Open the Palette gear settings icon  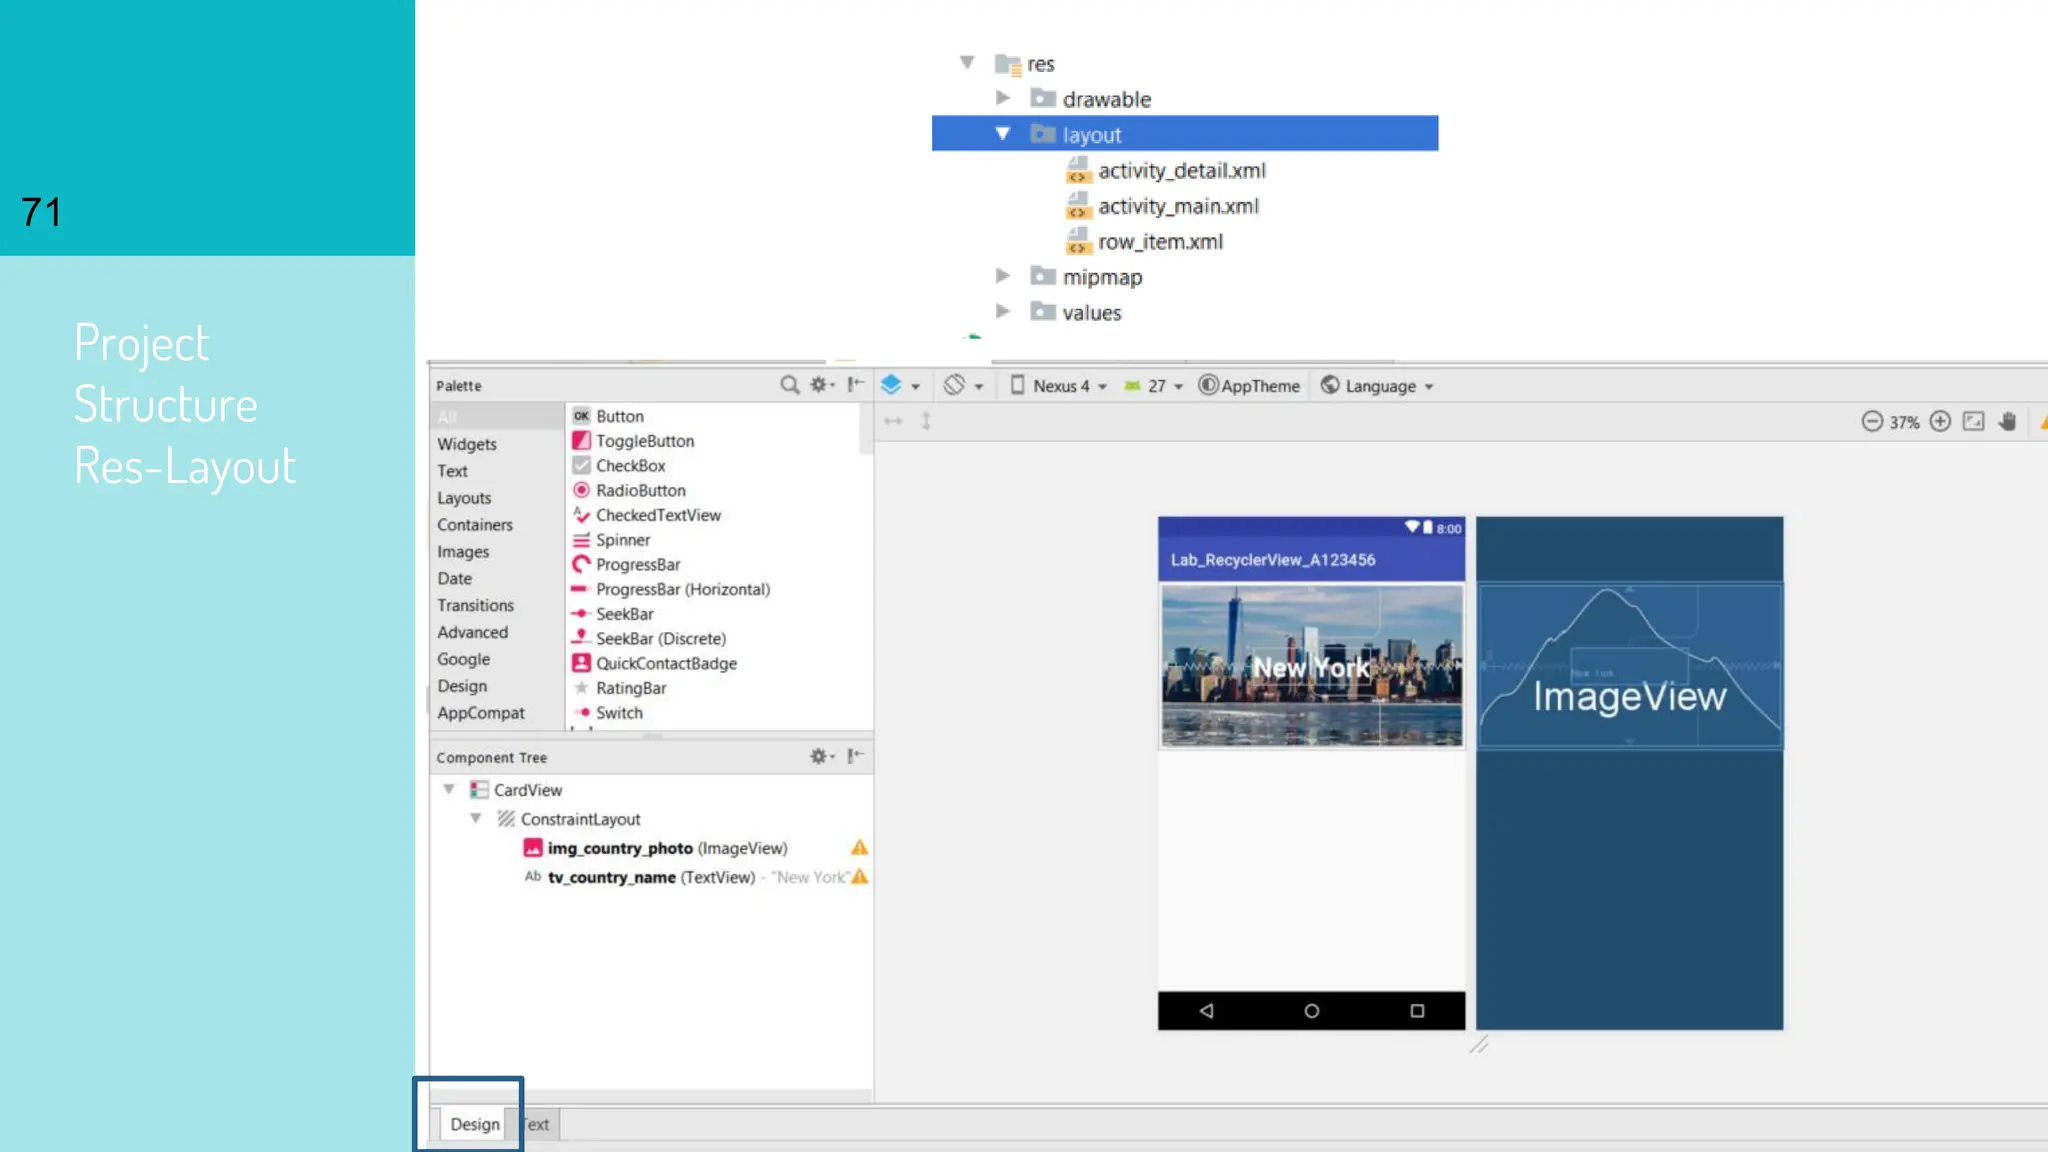click(x=820, y=385)
